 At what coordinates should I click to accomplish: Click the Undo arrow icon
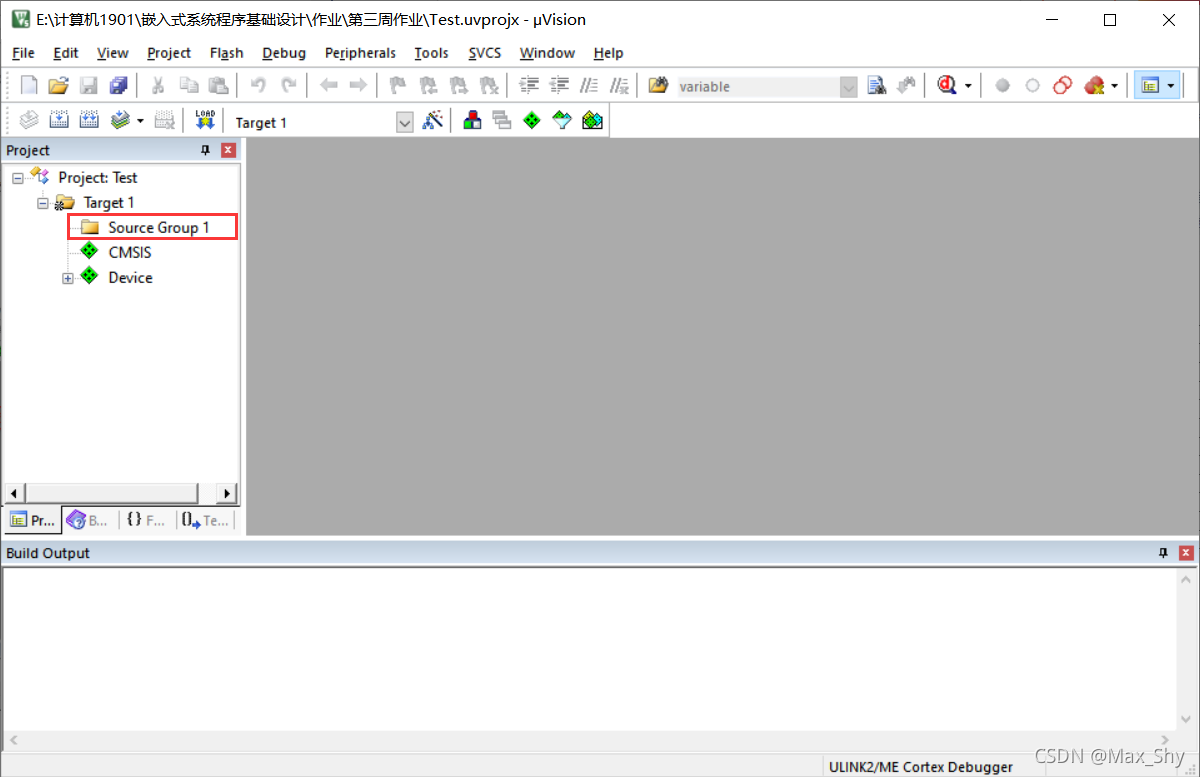258,86
